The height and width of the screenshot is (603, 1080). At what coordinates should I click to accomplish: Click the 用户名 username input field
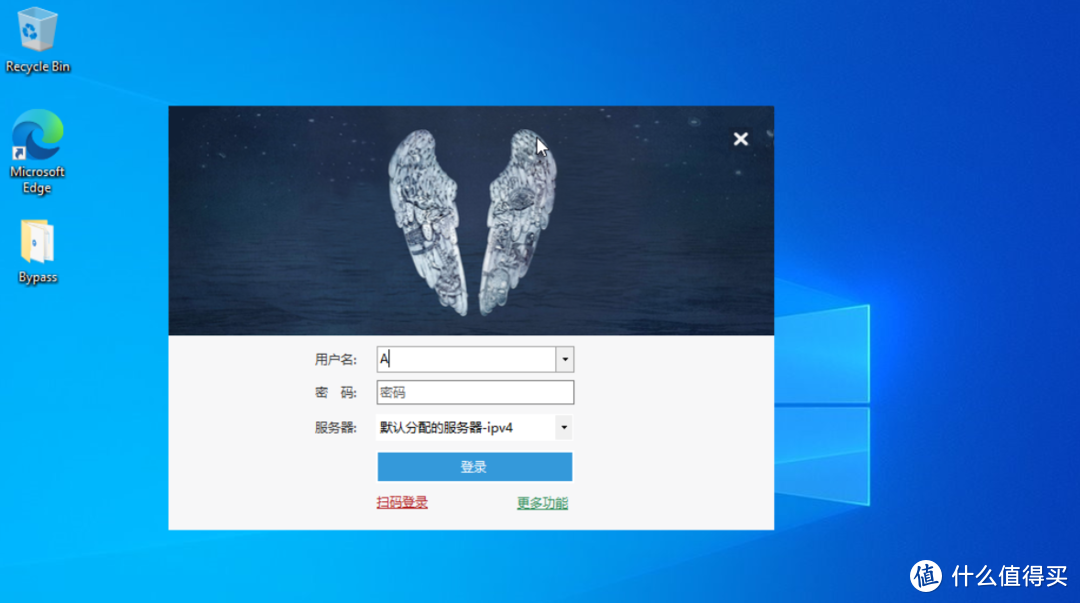click(466, 359)
